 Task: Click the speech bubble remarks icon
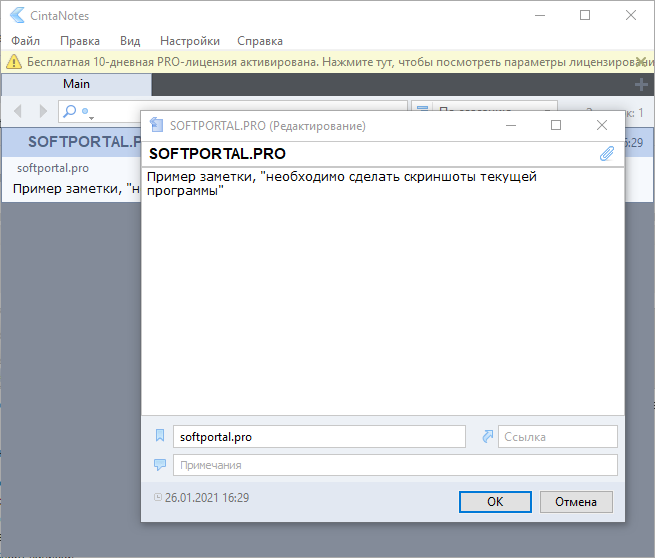[160, 464]
